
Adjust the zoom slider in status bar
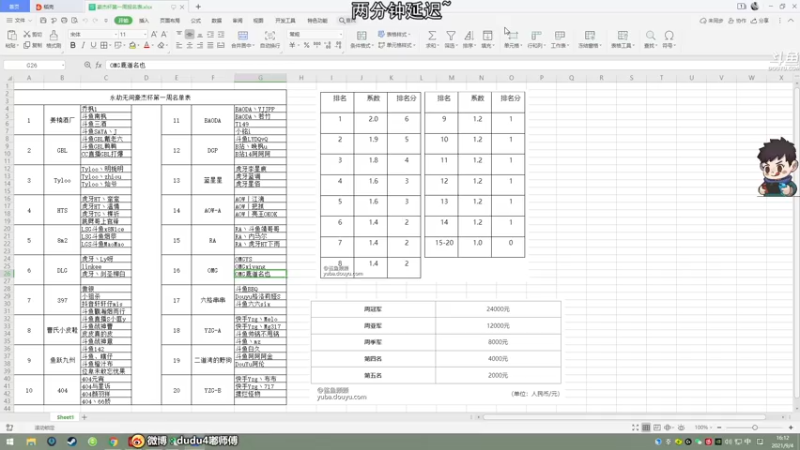755,427
